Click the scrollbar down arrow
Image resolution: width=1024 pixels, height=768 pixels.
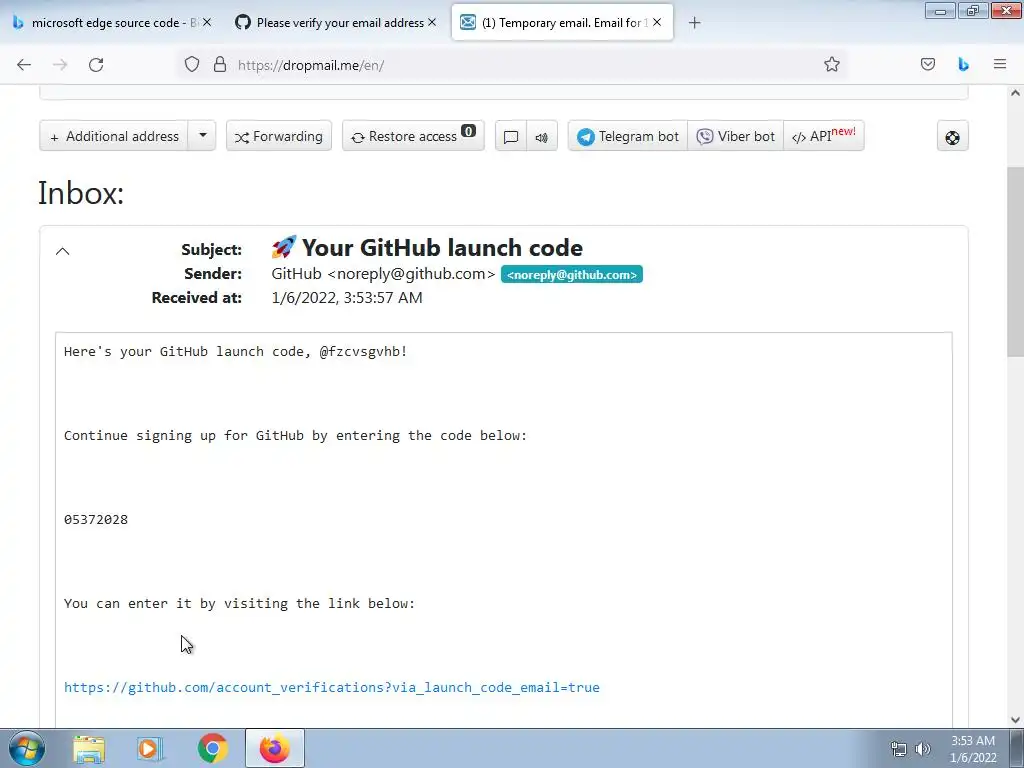pos(1015,720)
